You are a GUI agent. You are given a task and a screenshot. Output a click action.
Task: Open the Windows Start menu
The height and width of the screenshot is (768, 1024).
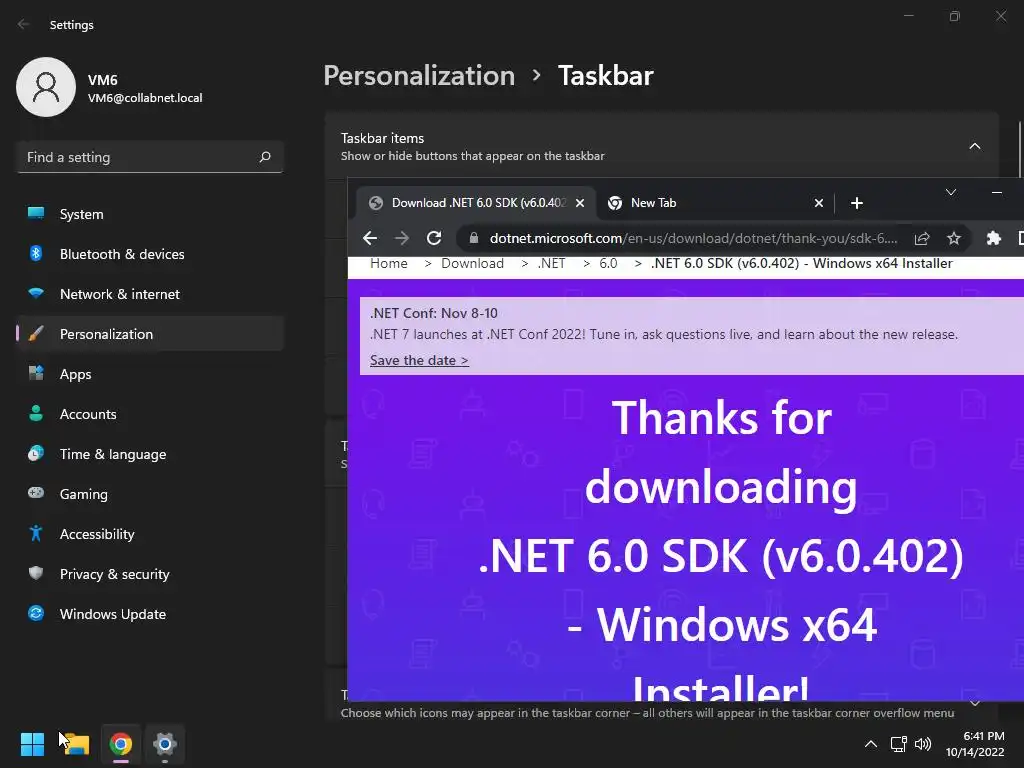(32, 744)
